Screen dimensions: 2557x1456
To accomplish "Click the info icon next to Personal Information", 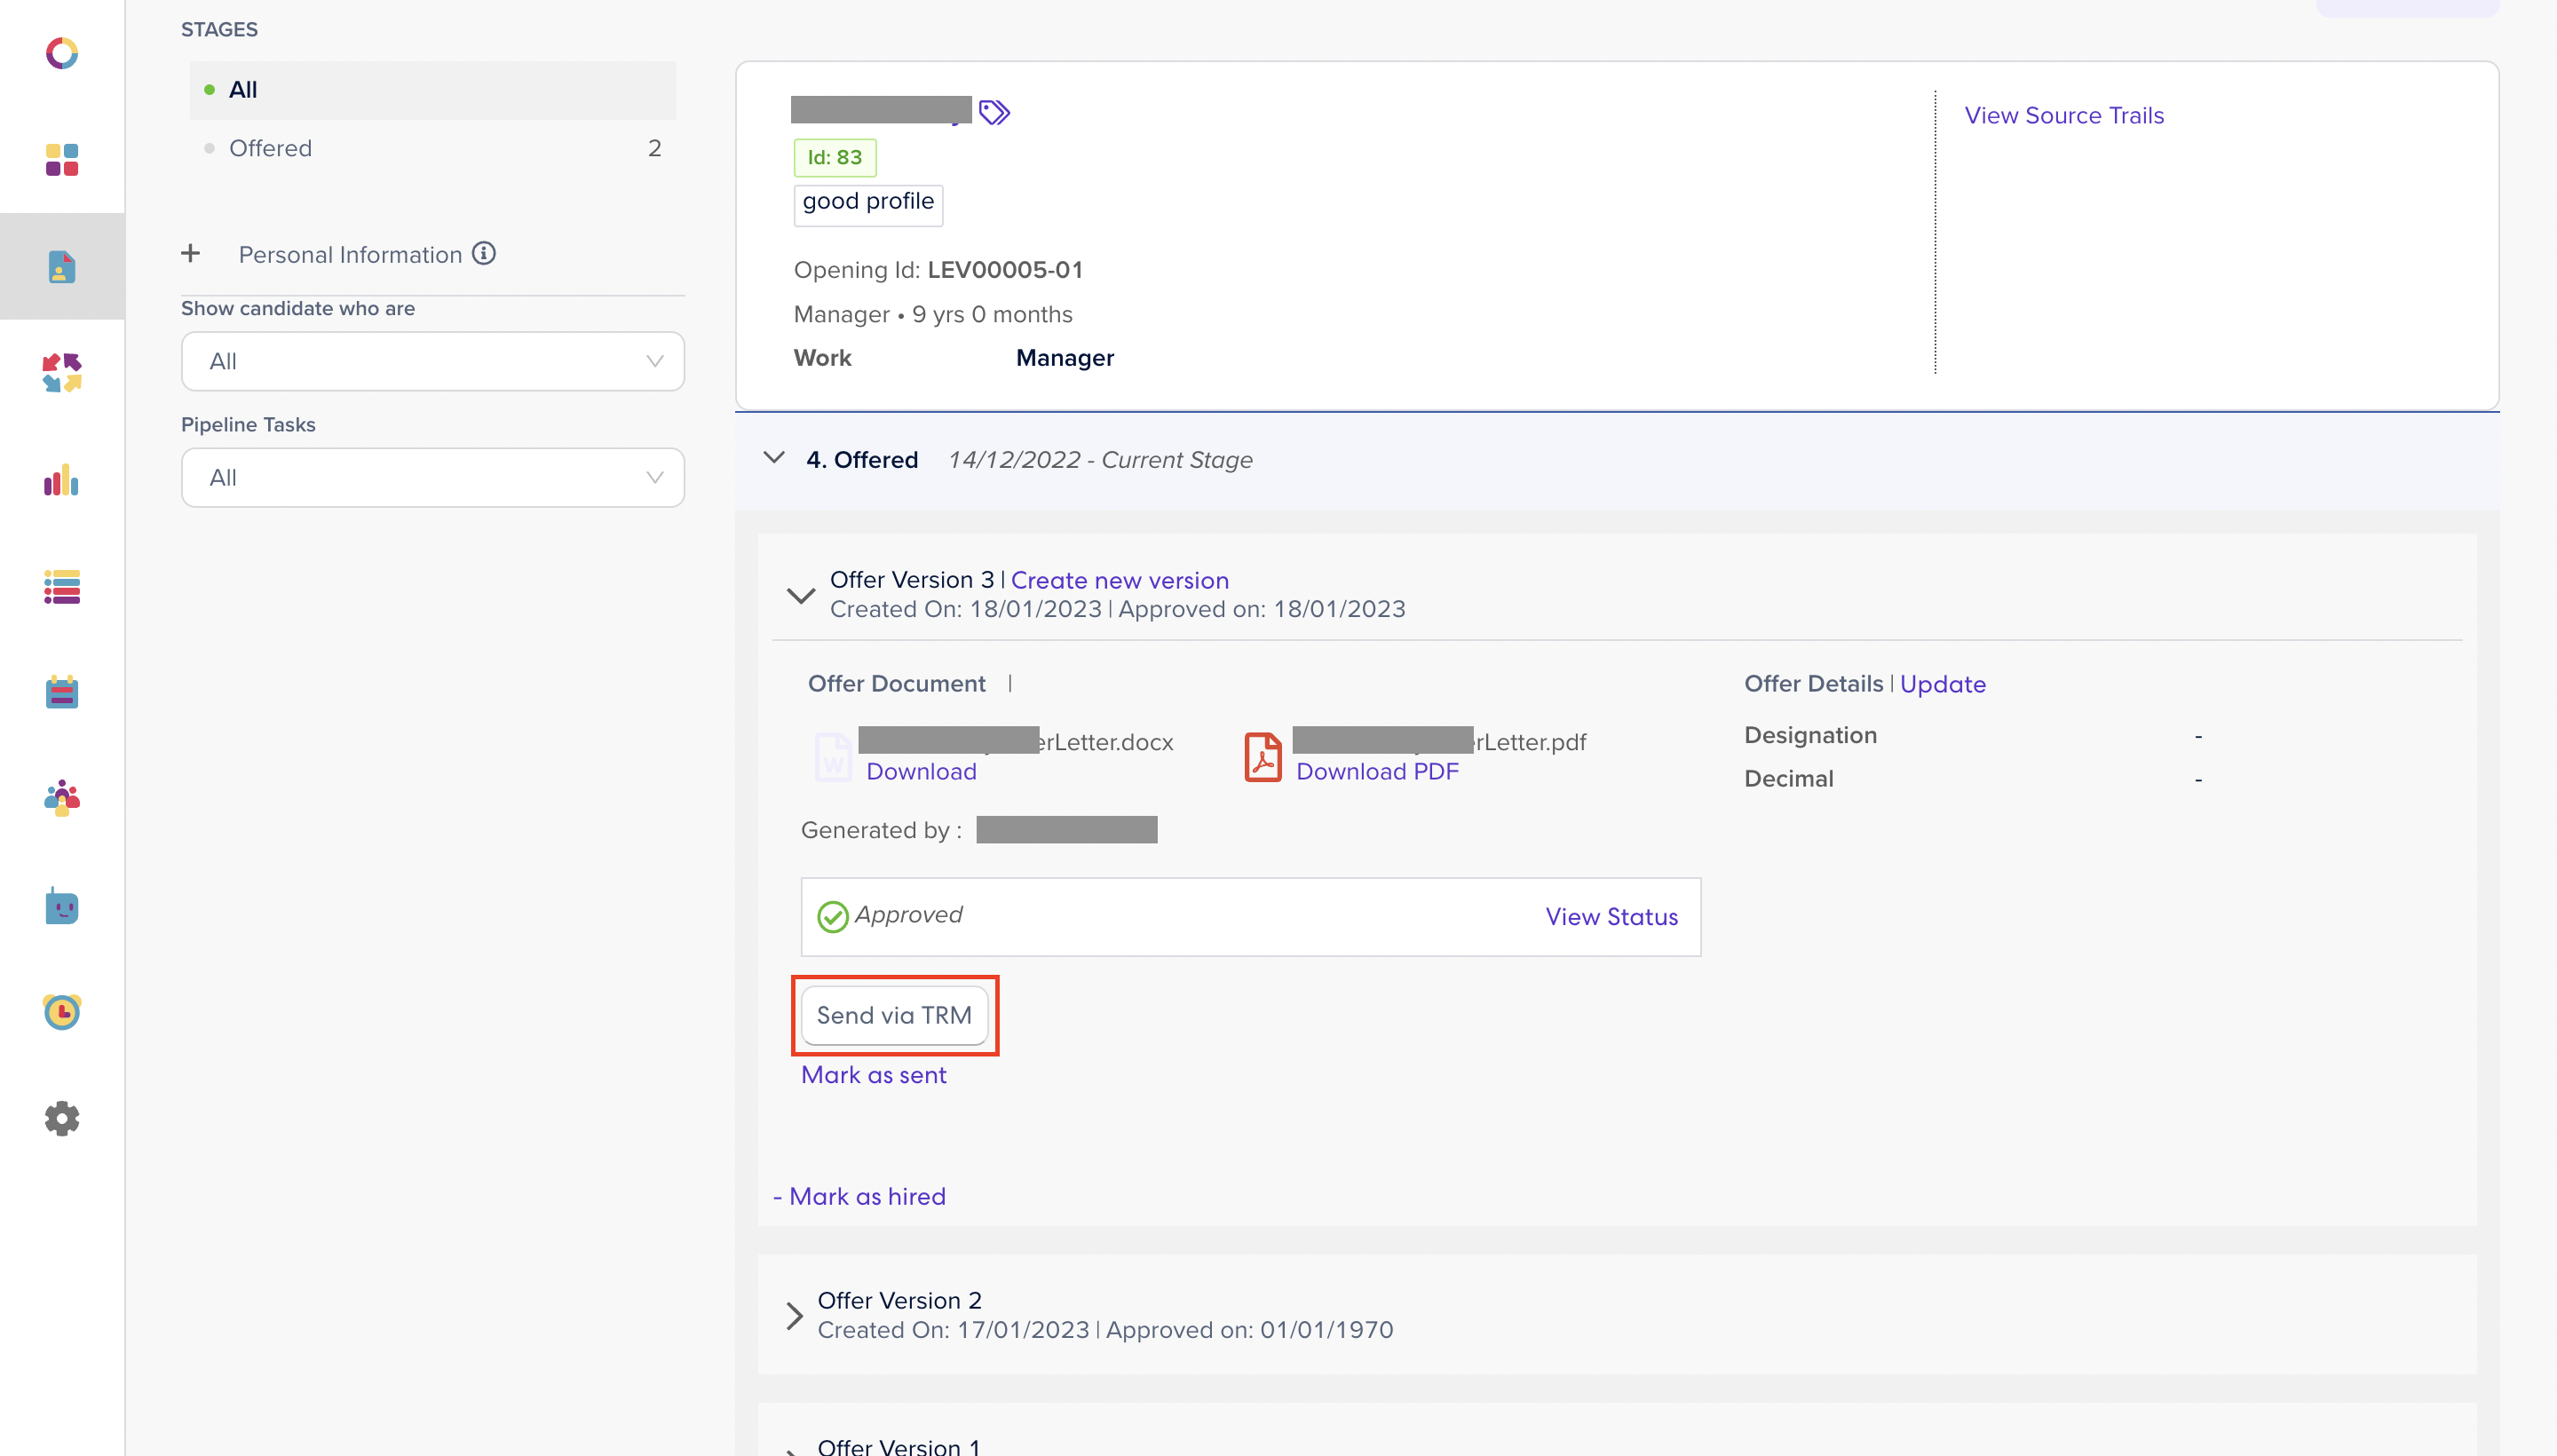I will (x=484, y=253).
